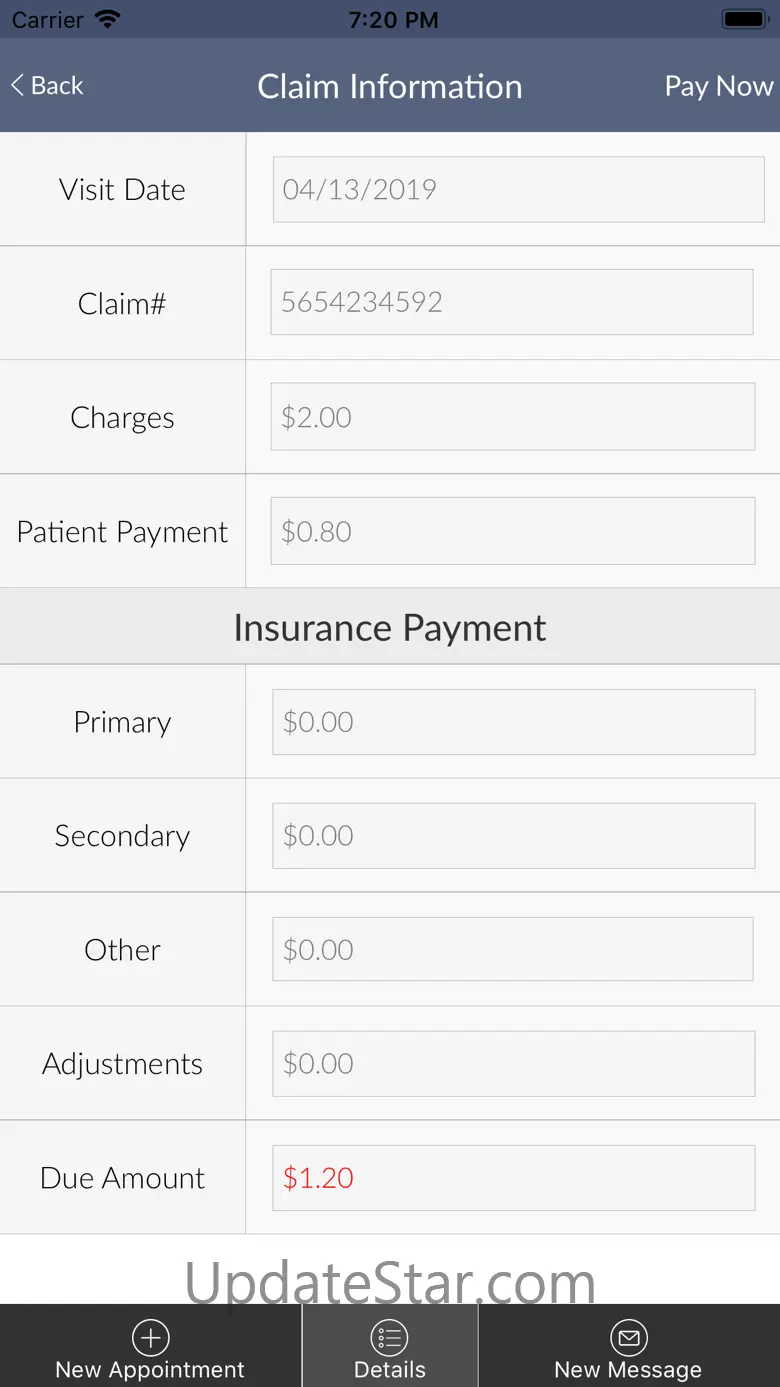Tap the battery indicator icon
780x1387 pixels.
pos(744,19)
